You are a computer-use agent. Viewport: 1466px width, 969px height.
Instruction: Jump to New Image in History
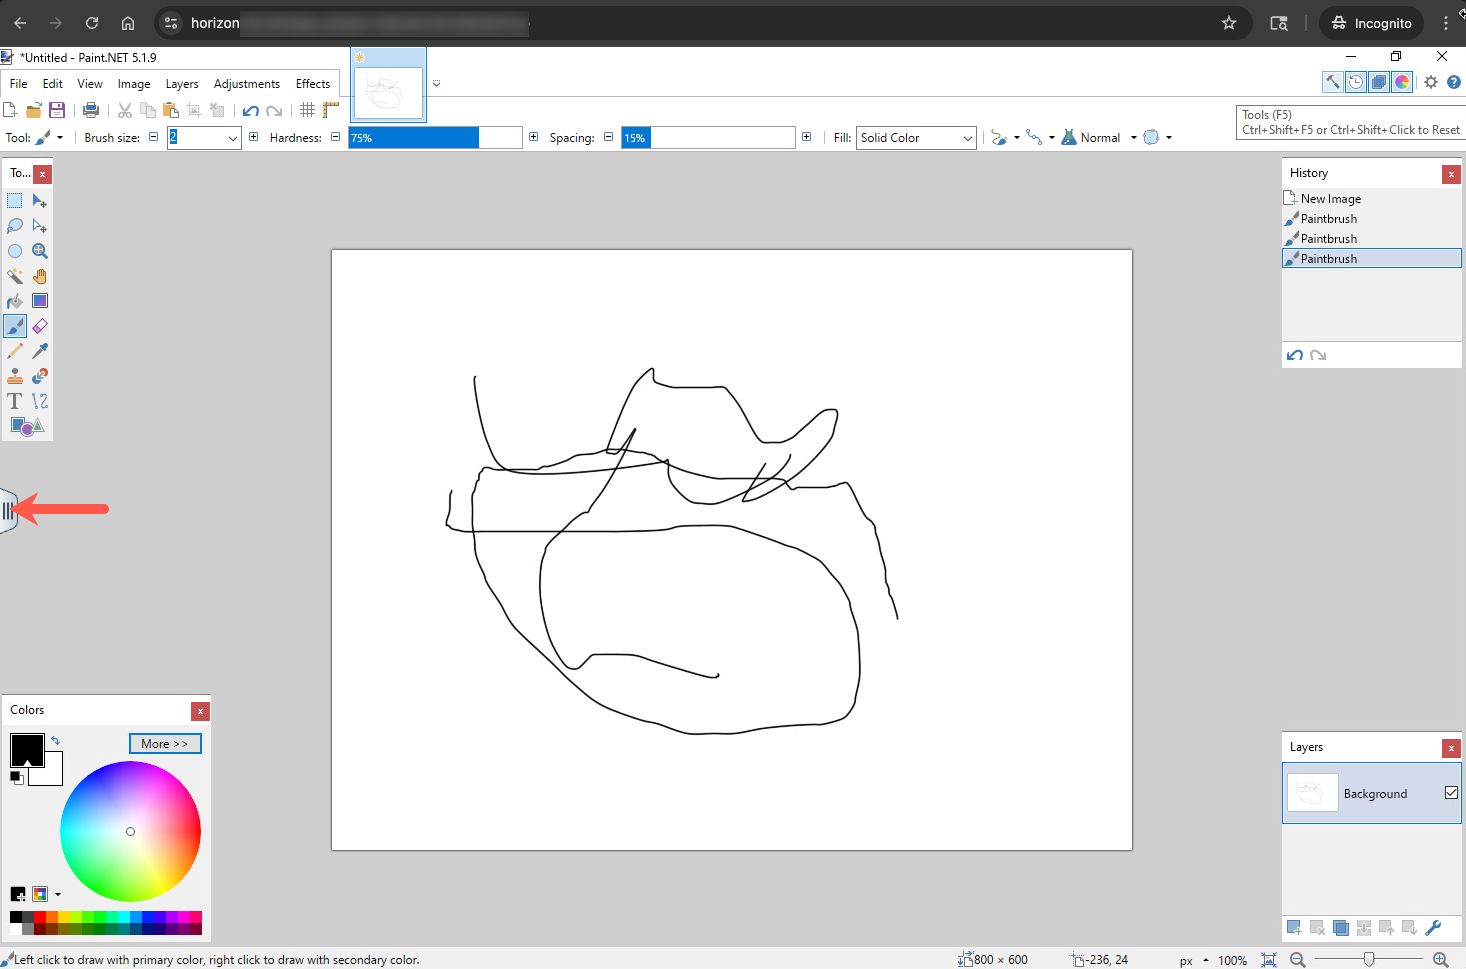point(1330,199)
